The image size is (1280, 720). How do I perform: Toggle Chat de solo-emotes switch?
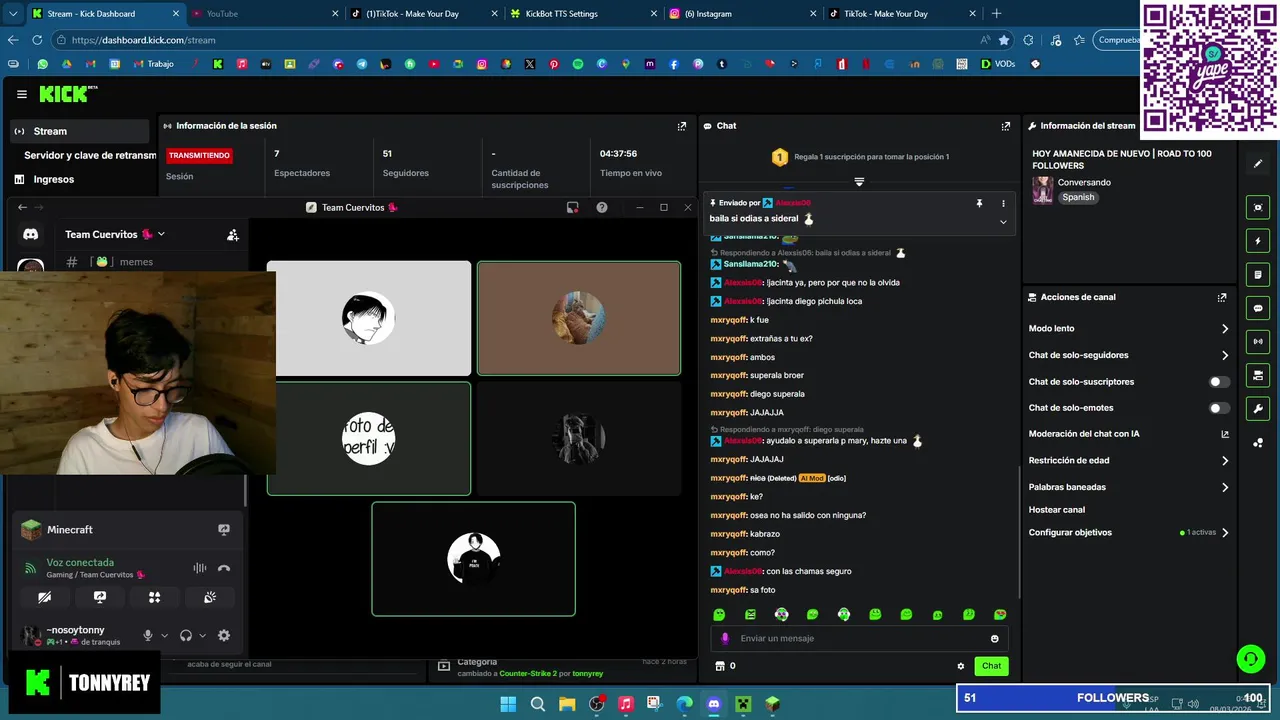[x=1219, y=408]
